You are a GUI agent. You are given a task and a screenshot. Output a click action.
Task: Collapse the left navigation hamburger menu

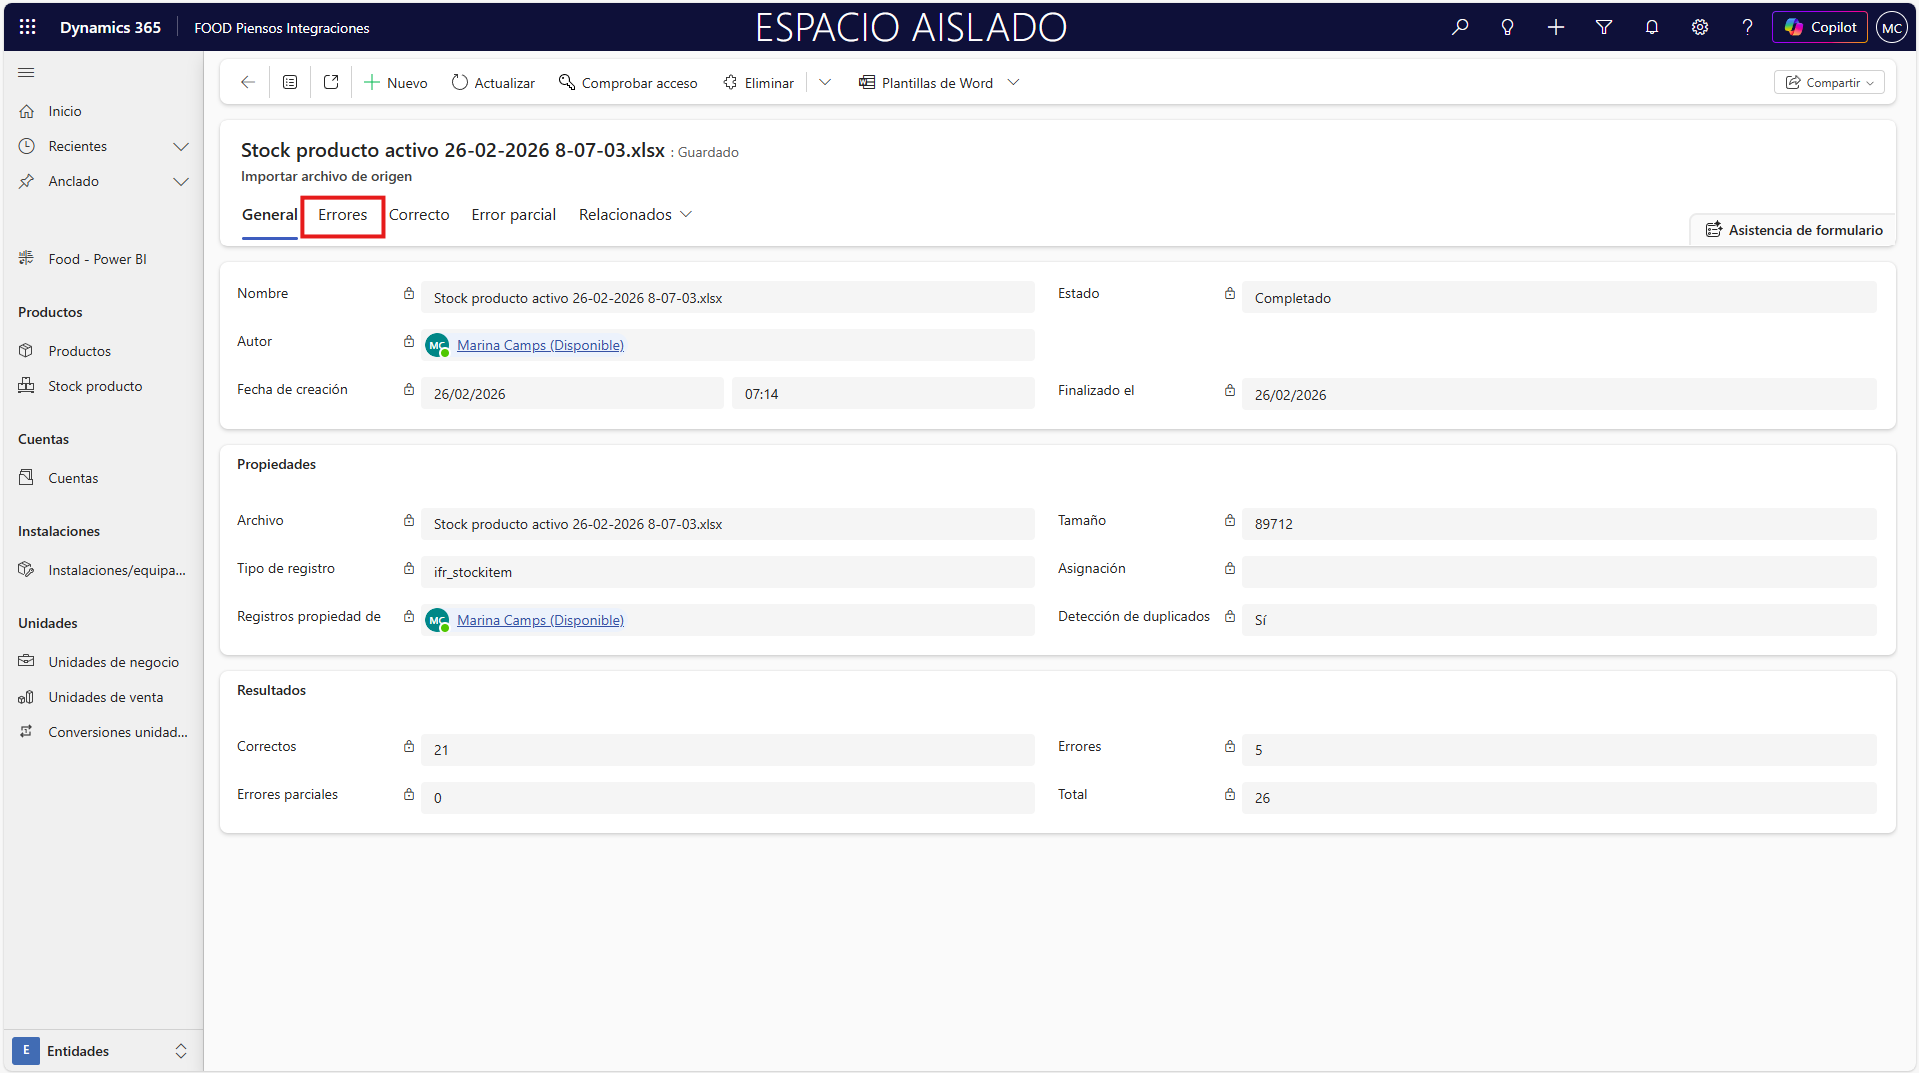pos(26,72)
